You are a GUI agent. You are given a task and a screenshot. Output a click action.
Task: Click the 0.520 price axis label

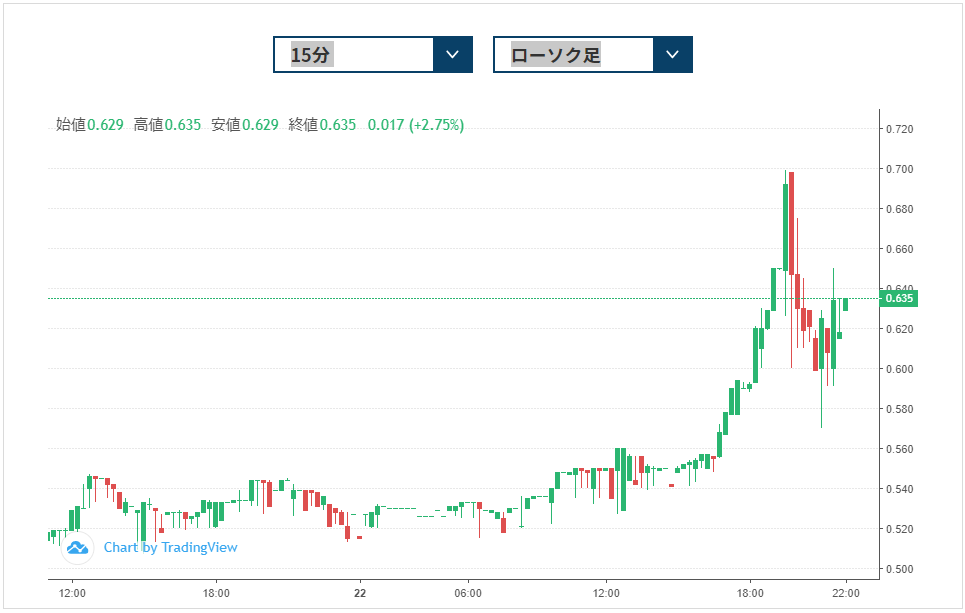(x=899, y=529)
